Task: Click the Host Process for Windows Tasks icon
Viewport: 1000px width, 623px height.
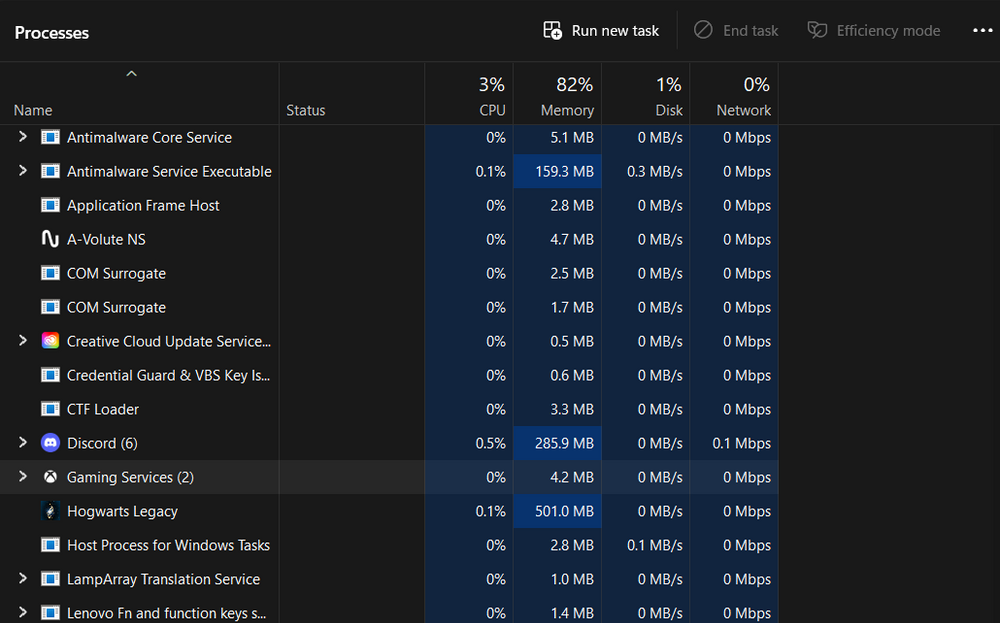Action: (50, 545)
